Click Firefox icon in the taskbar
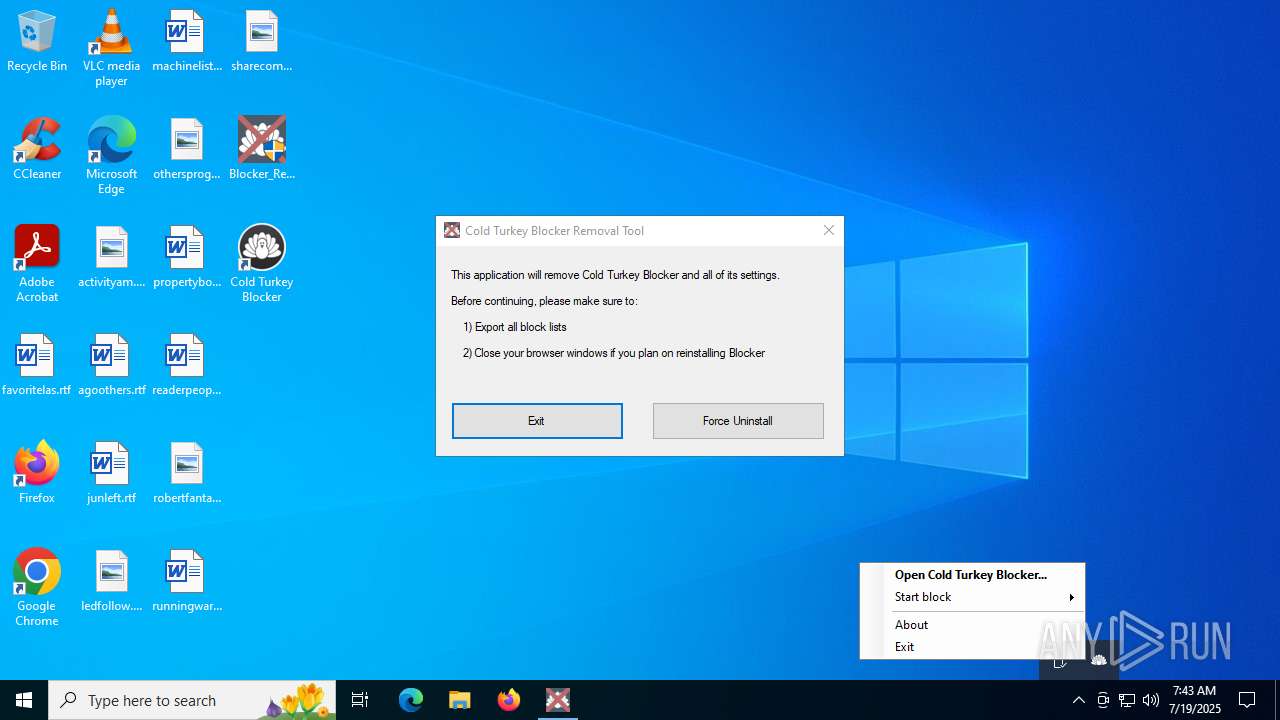The height and width of the screenshot is (720, 1280). tap(509, 700)
